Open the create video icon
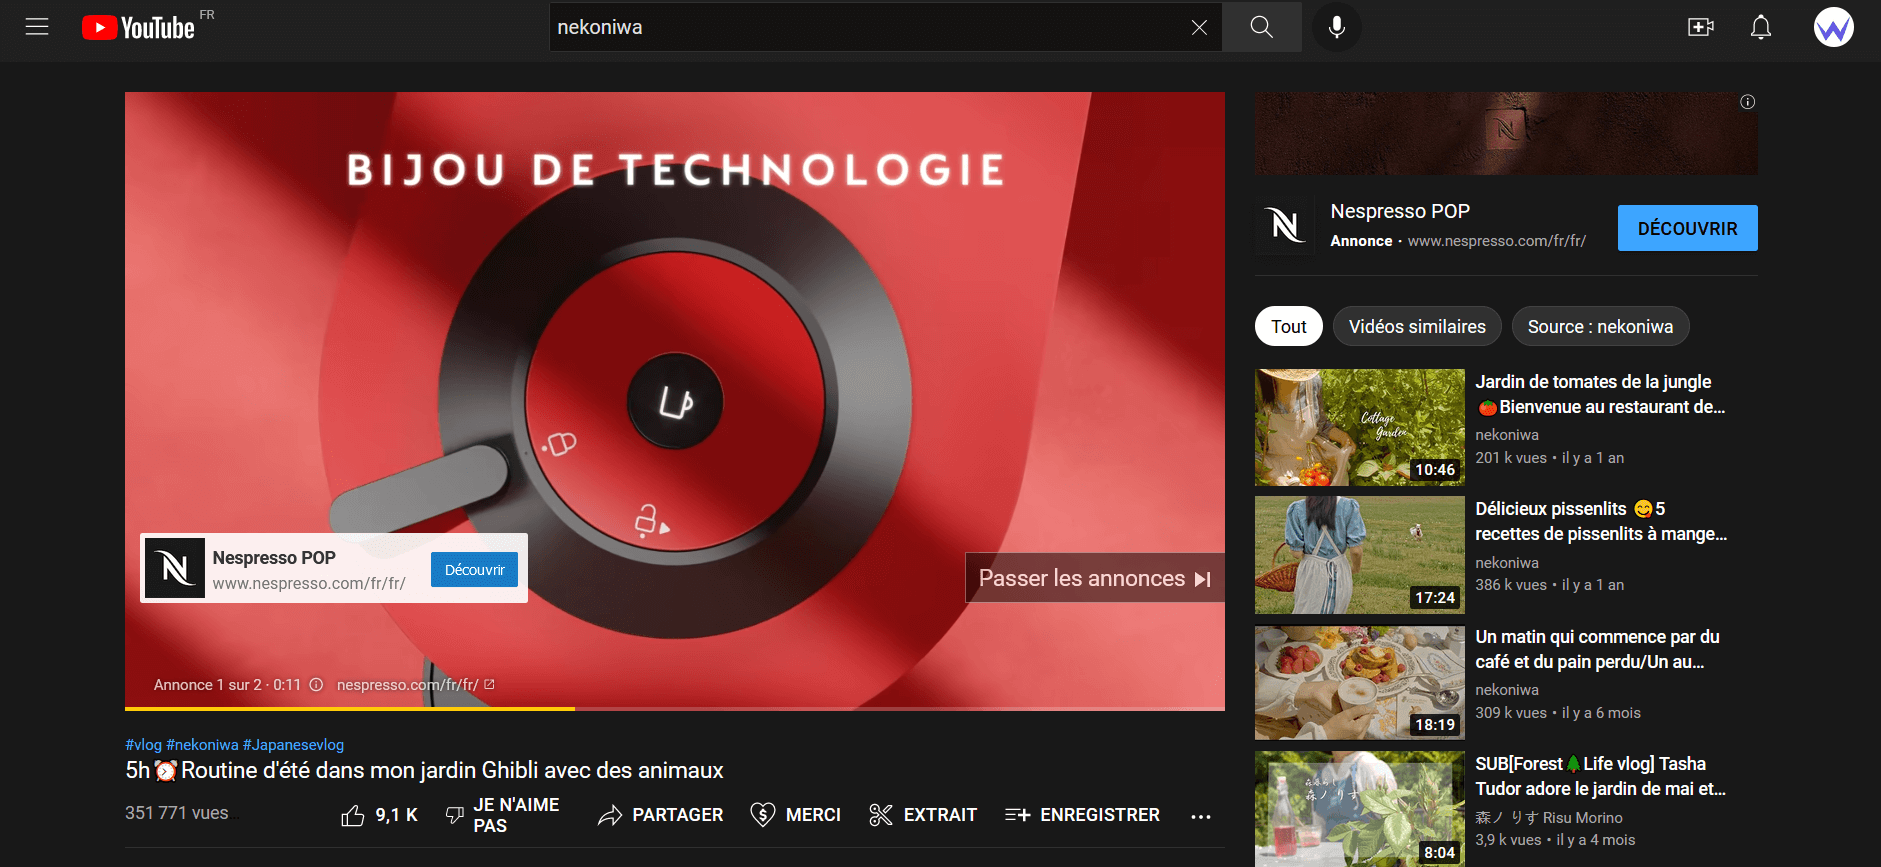This screenshot has width=1881, height=867. (x=1700, y=27)
